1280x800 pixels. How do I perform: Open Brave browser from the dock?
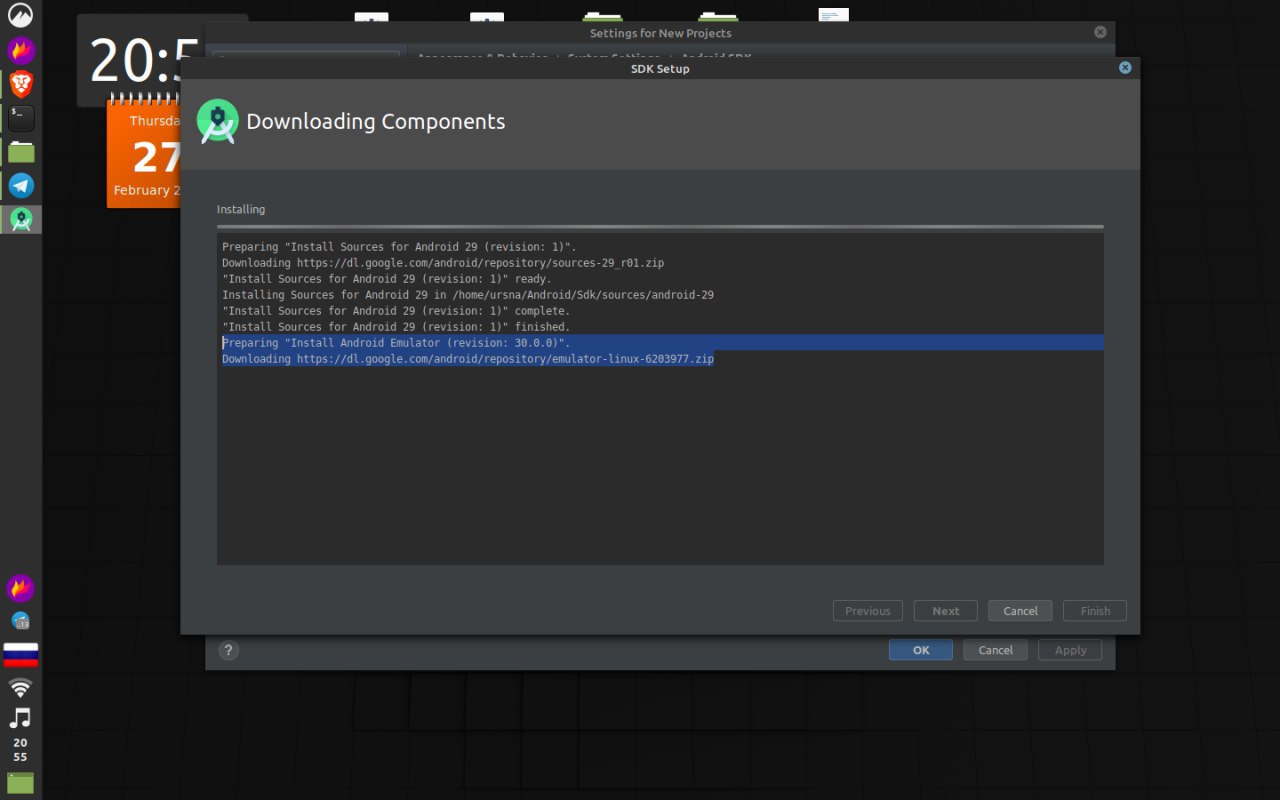(x=20, y=84)
